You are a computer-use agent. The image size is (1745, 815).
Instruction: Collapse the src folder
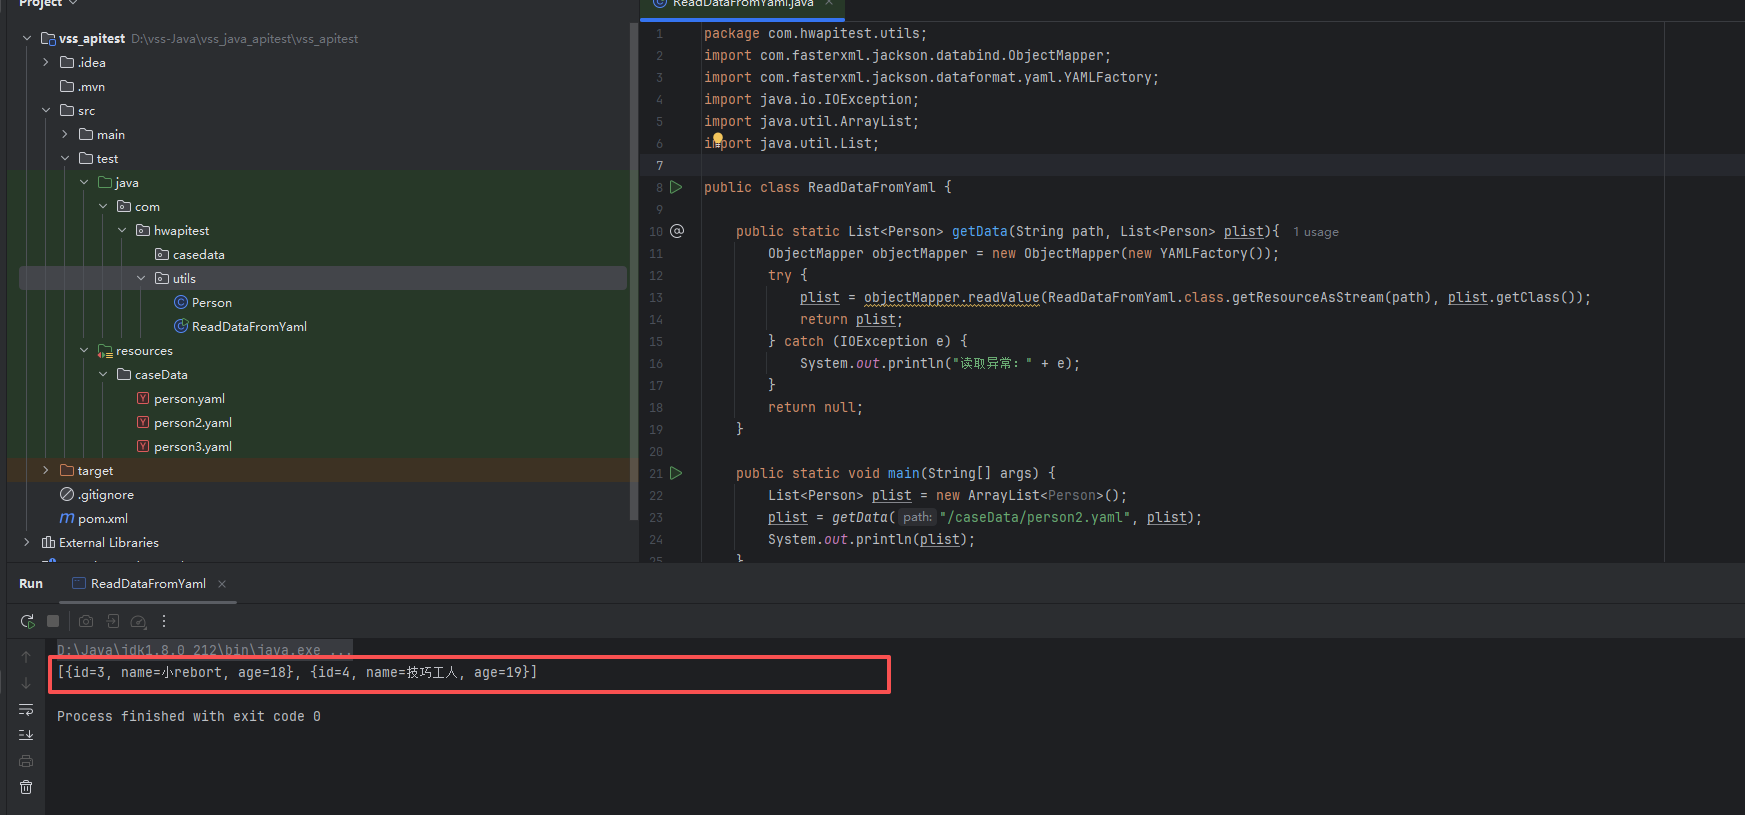(46, 111)
